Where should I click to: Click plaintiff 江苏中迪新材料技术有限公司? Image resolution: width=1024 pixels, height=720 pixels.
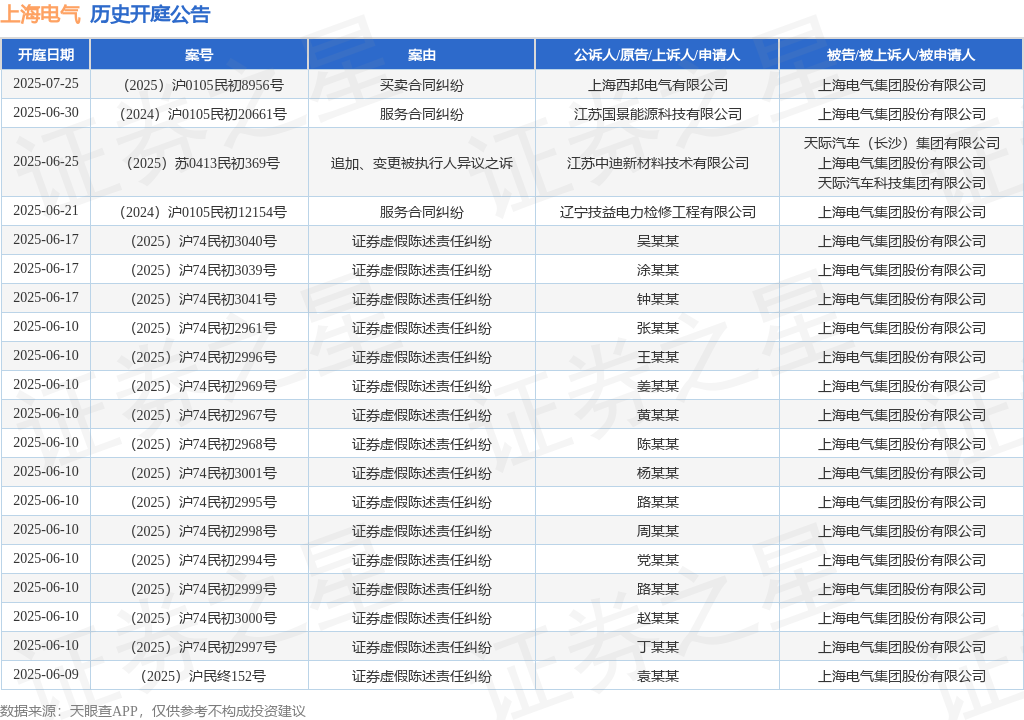click(x=658, y=163)
